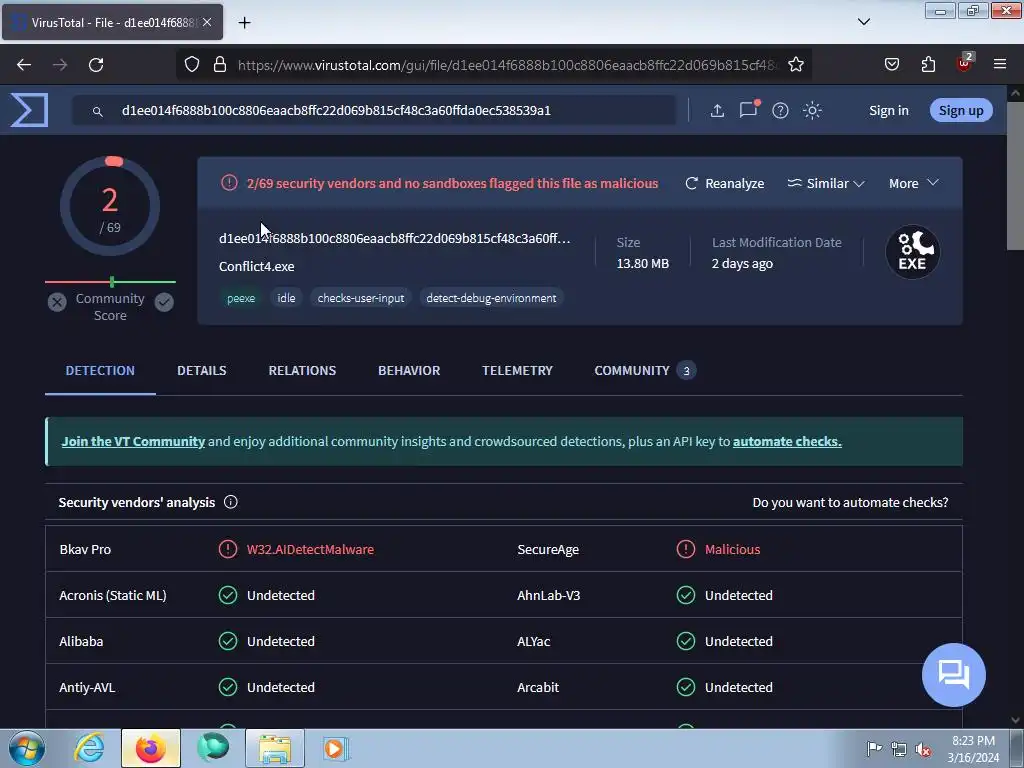Bookmark the page with the star icon

795,65
